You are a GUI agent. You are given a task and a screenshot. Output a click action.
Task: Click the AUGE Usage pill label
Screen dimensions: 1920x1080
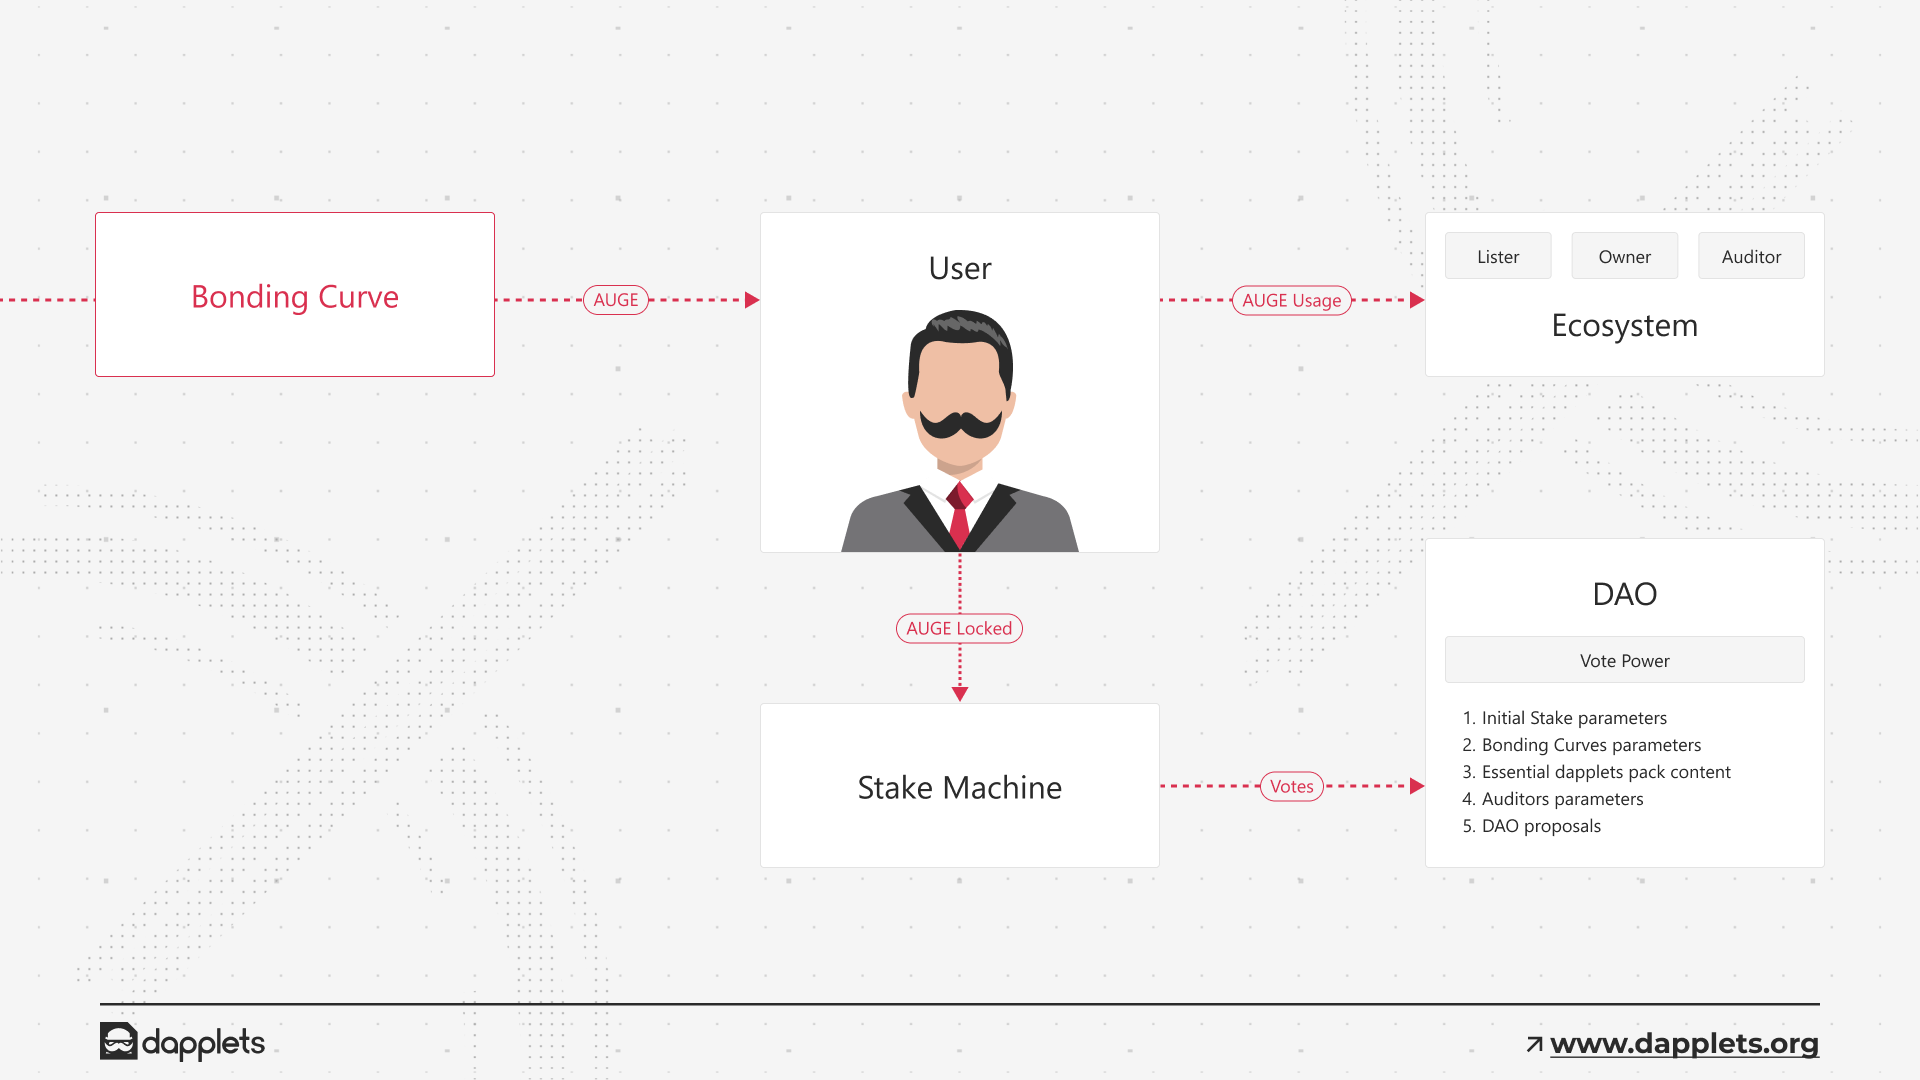[x=1291, y=300]
